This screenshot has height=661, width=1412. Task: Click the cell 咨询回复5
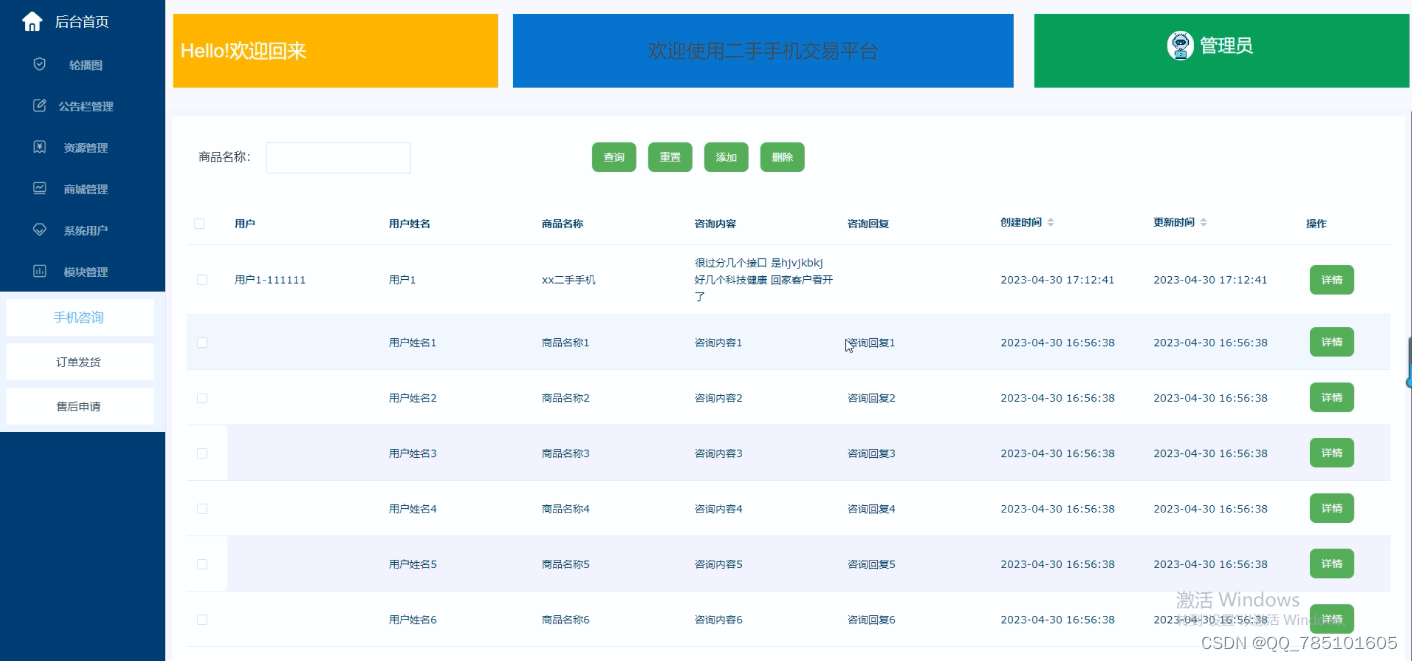tap(872, 564)
